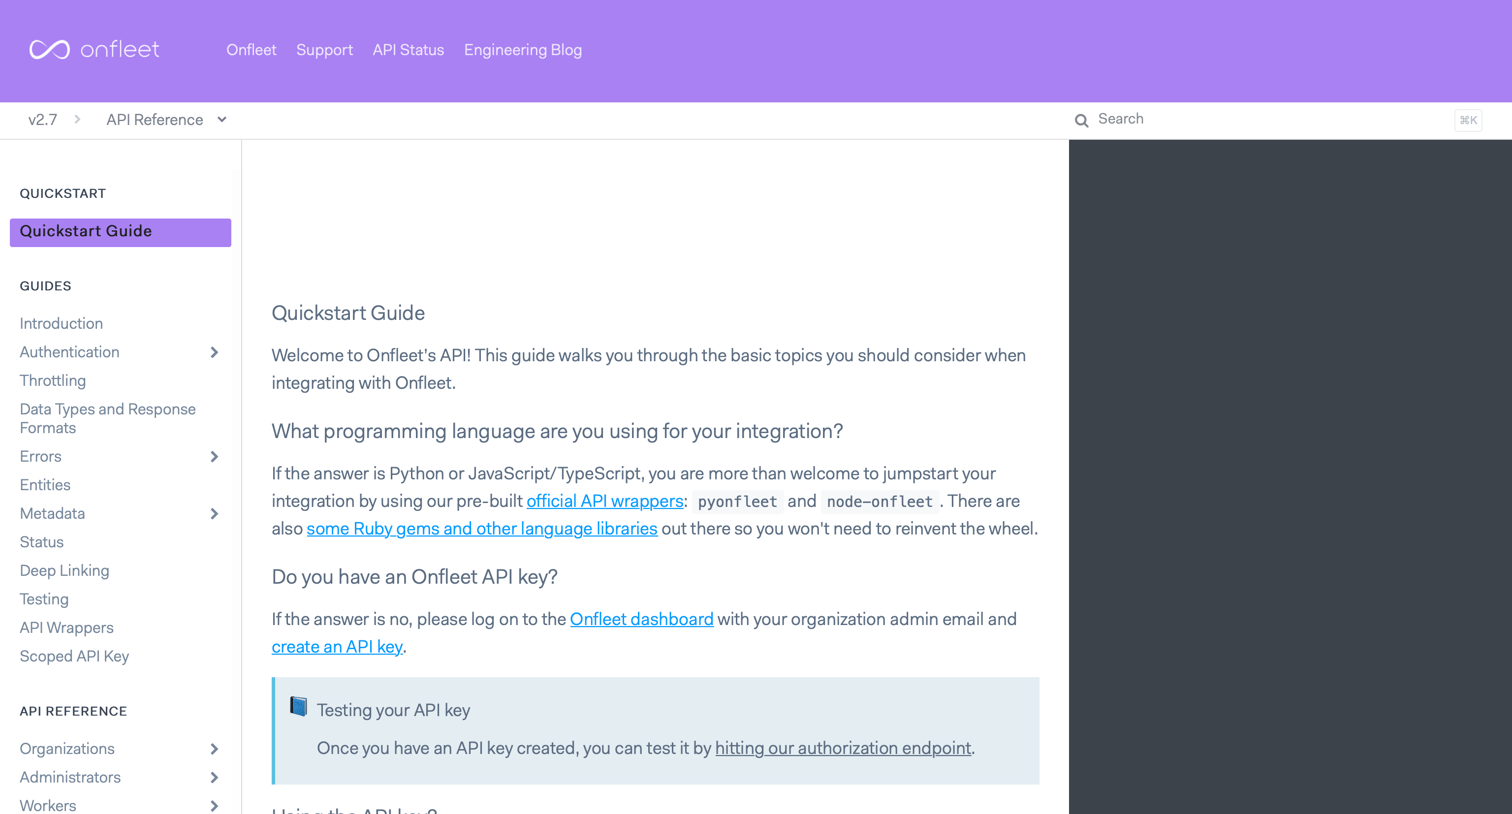Expand the Organizations reference chevron

[214, 749]
